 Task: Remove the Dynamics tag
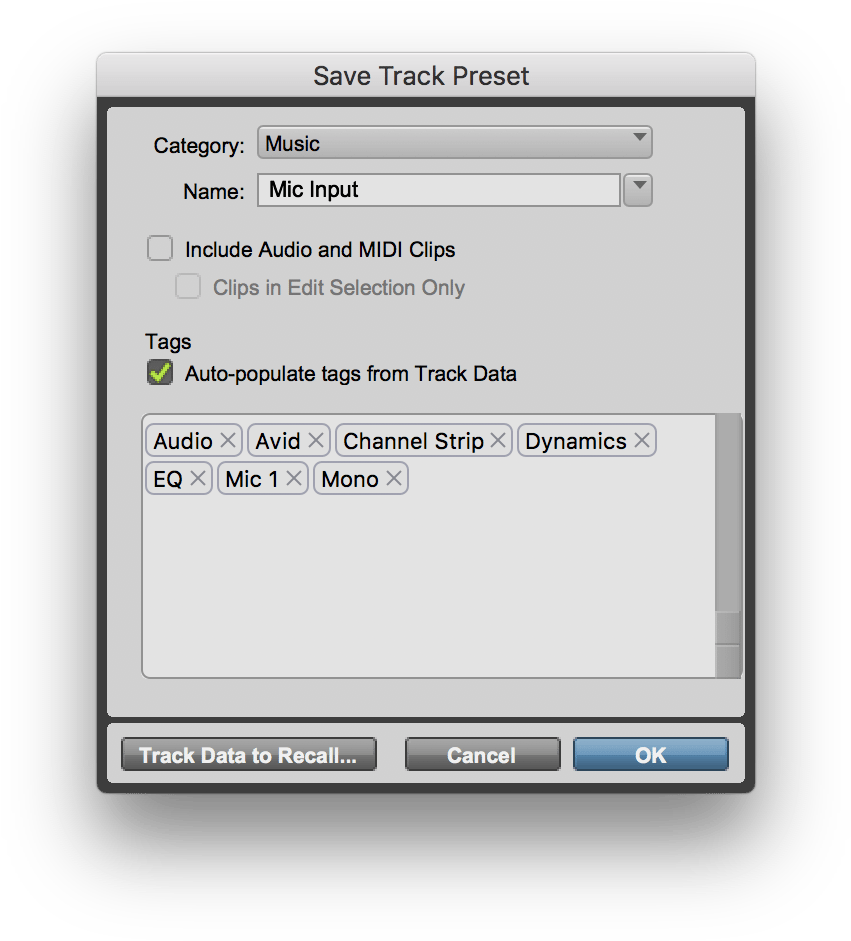[x=643, y=440]
